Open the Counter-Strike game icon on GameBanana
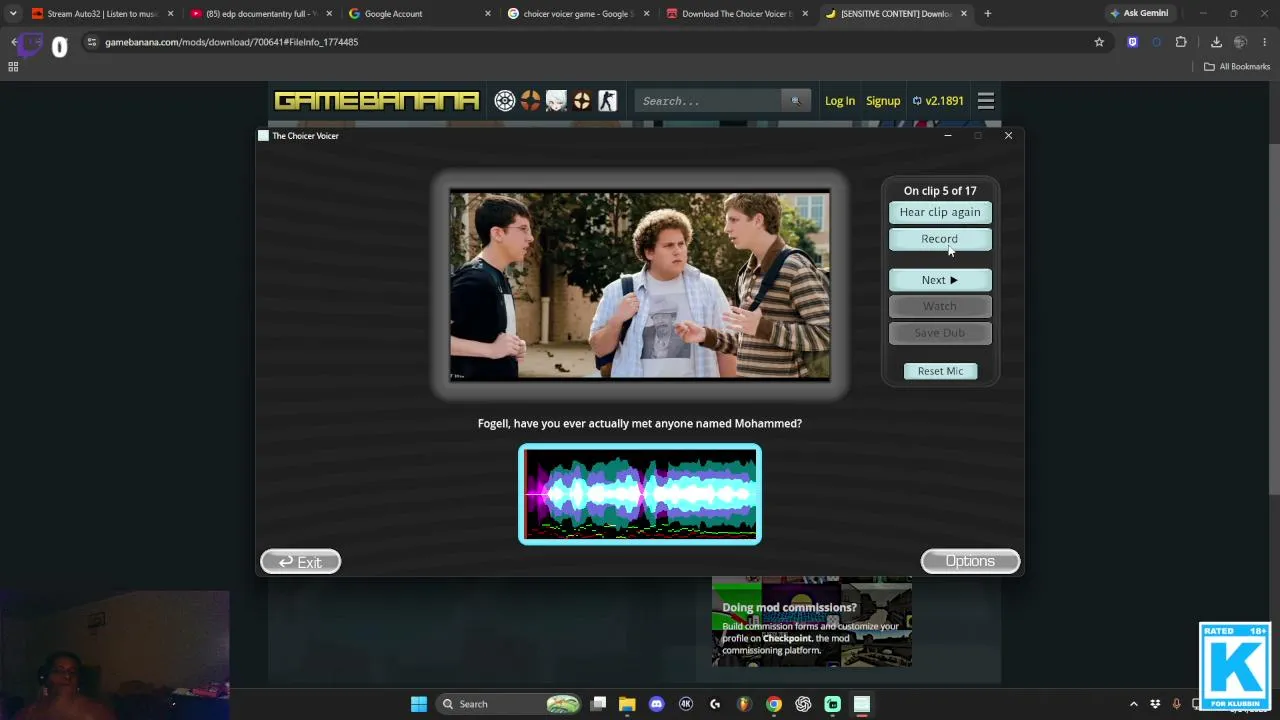 (x=608, y=101)
